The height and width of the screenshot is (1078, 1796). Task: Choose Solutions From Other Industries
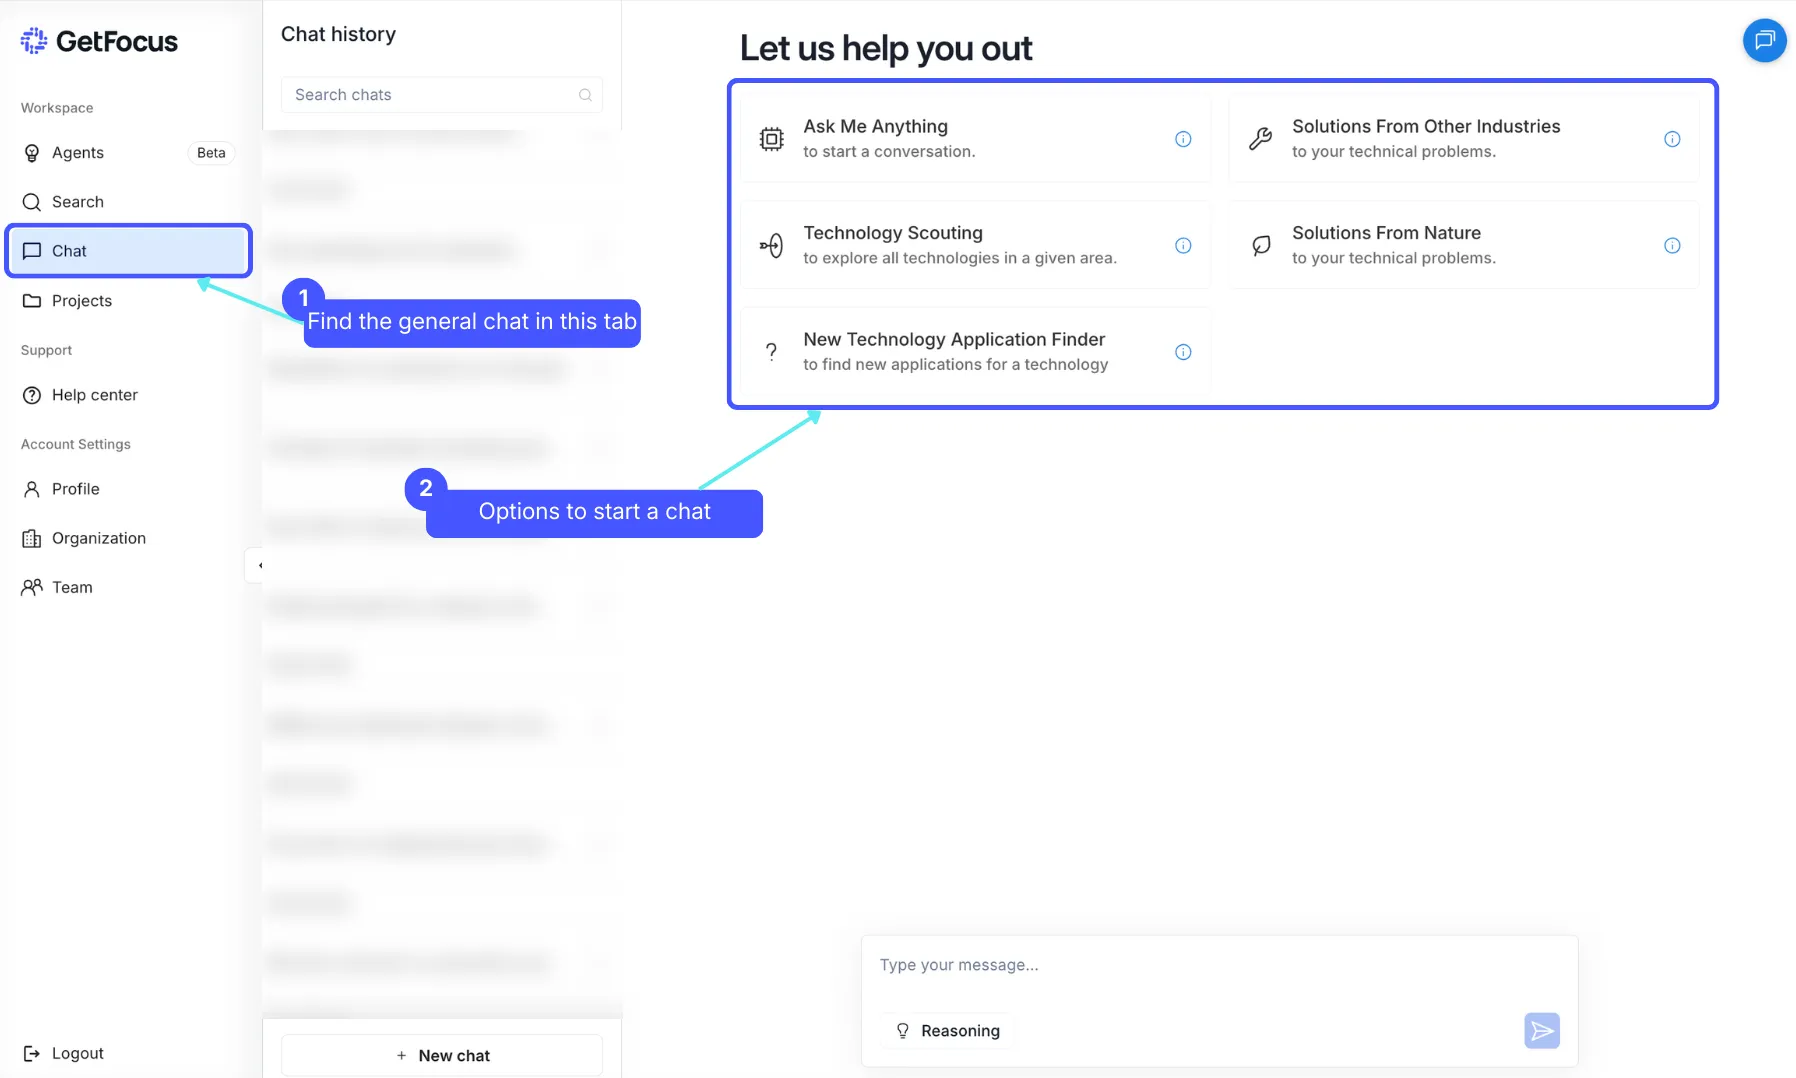click(x=1464, y=139)
